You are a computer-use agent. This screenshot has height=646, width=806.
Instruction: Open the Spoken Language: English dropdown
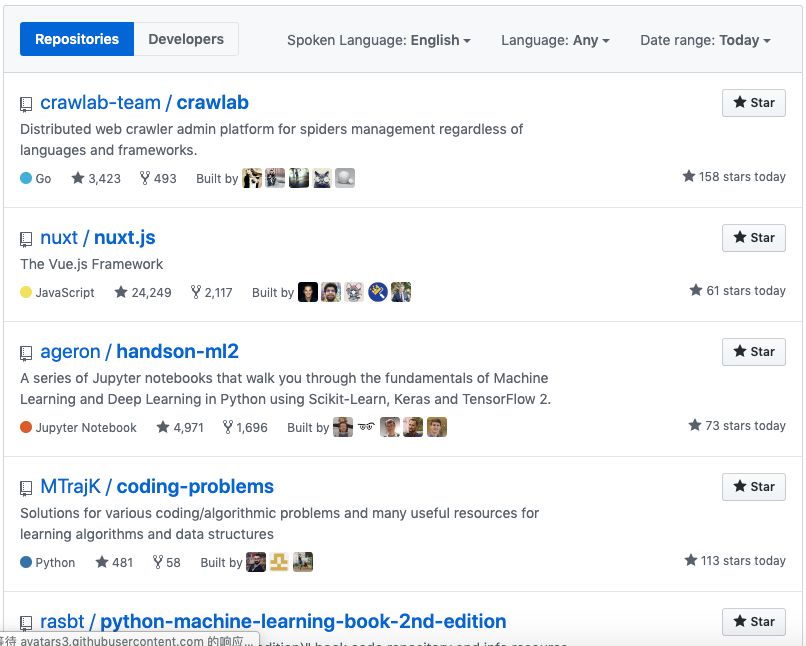379,40
